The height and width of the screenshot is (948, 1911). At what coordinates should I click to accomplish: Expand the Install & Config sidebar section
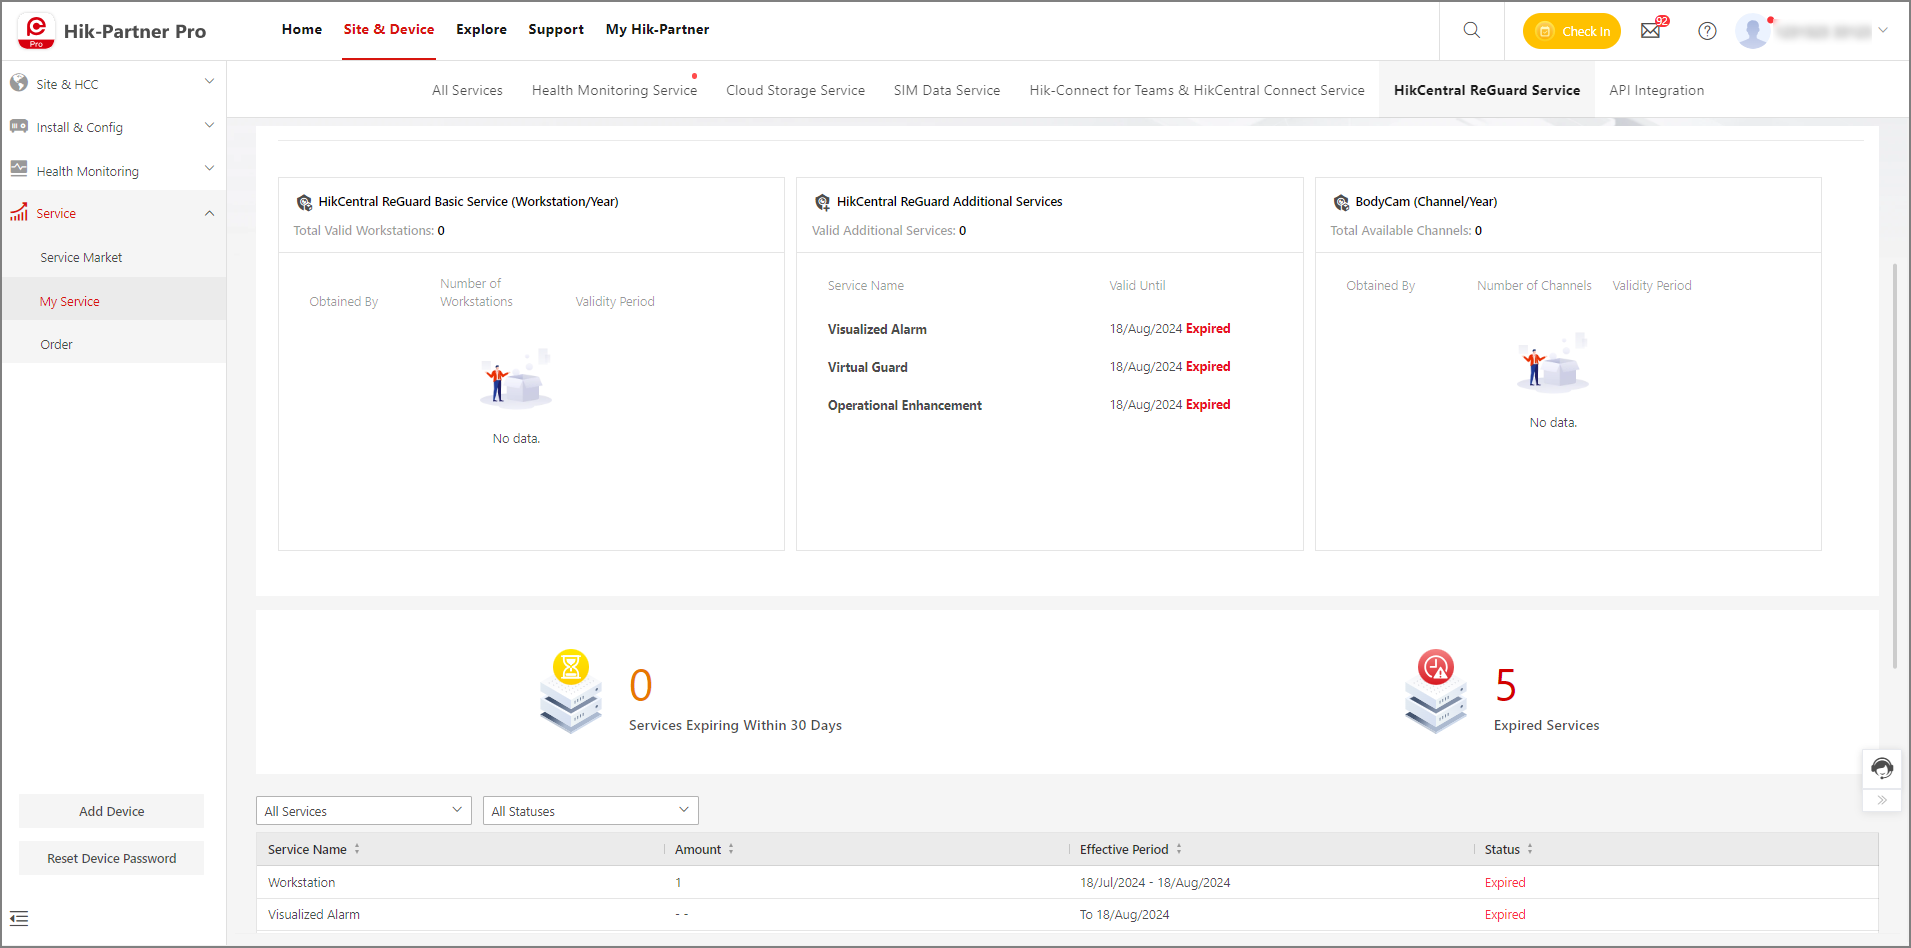113,127
